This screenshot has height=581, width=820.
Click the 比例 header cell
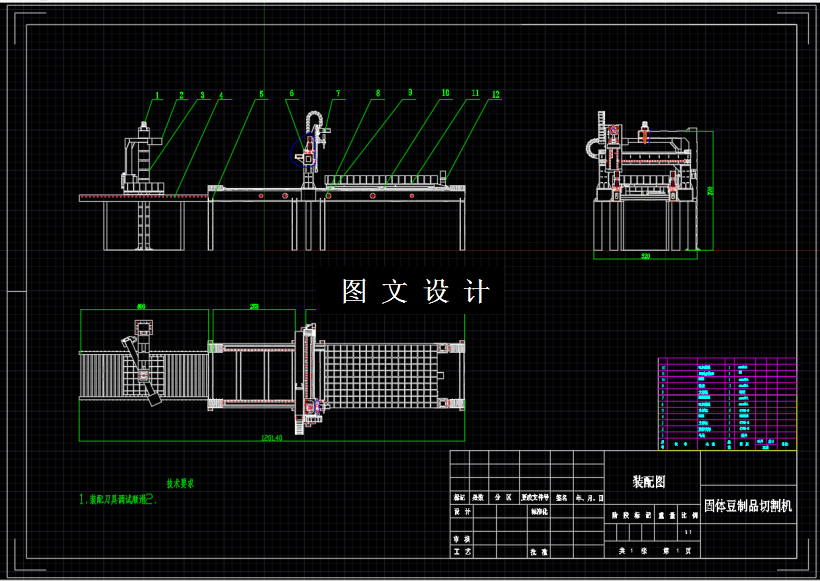click(x=689, y=515)
